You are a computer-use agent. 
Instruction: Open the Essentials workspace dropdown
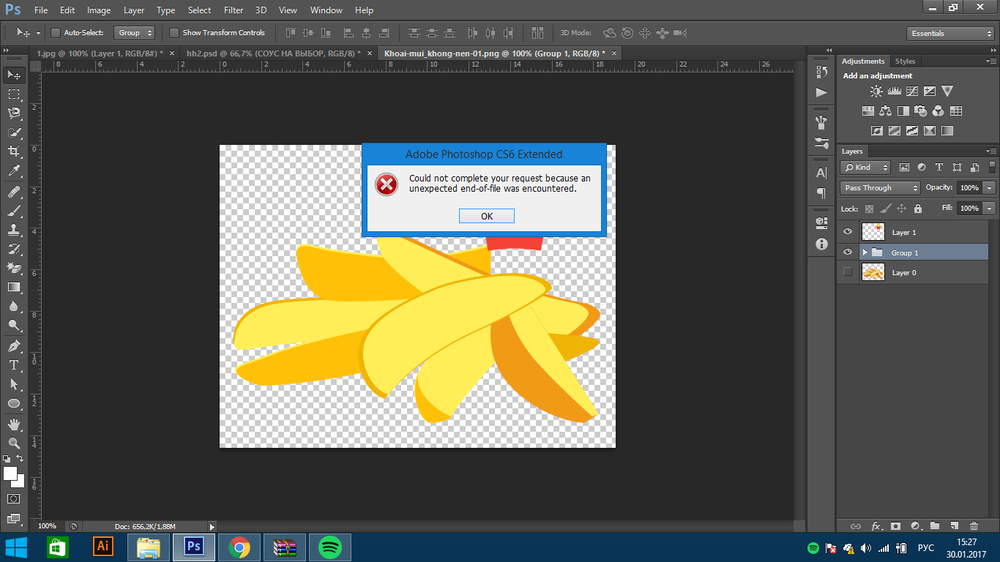click(x=950, y=33)
